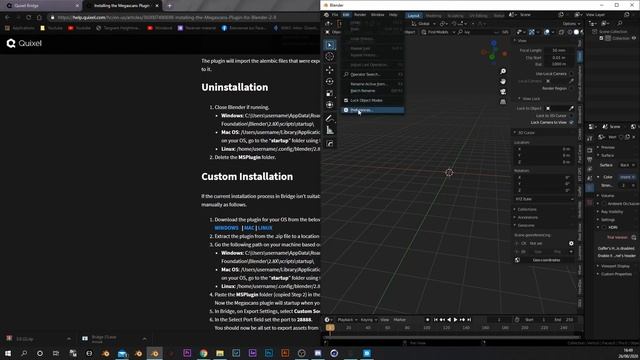Select the Add Cube tool
The width and height of the screenshot is (640, 360).
click(330, 144)
